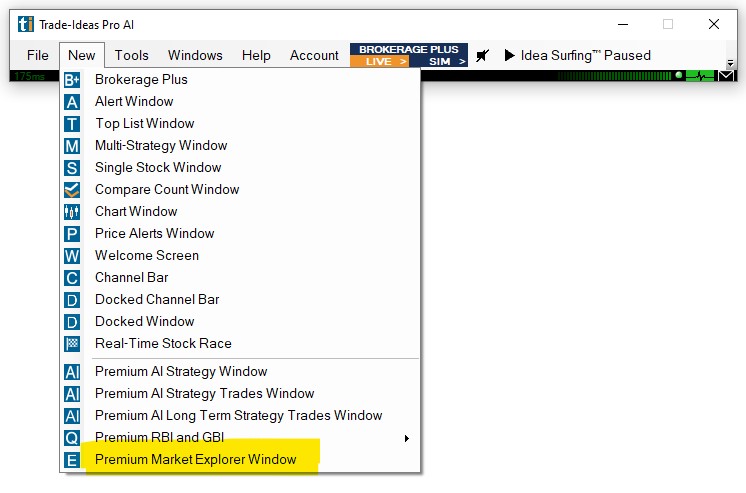Click the New menu

[81, 55]
